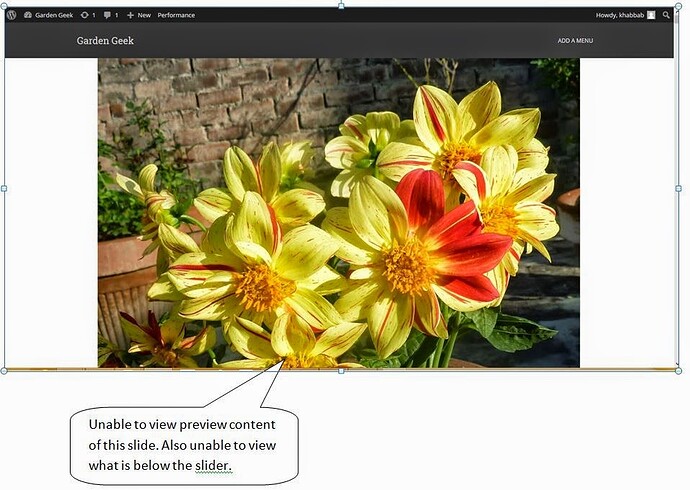The image size is (690, 490).
Task: Click the dahlia flowers slider image
Action: [338, 213]
